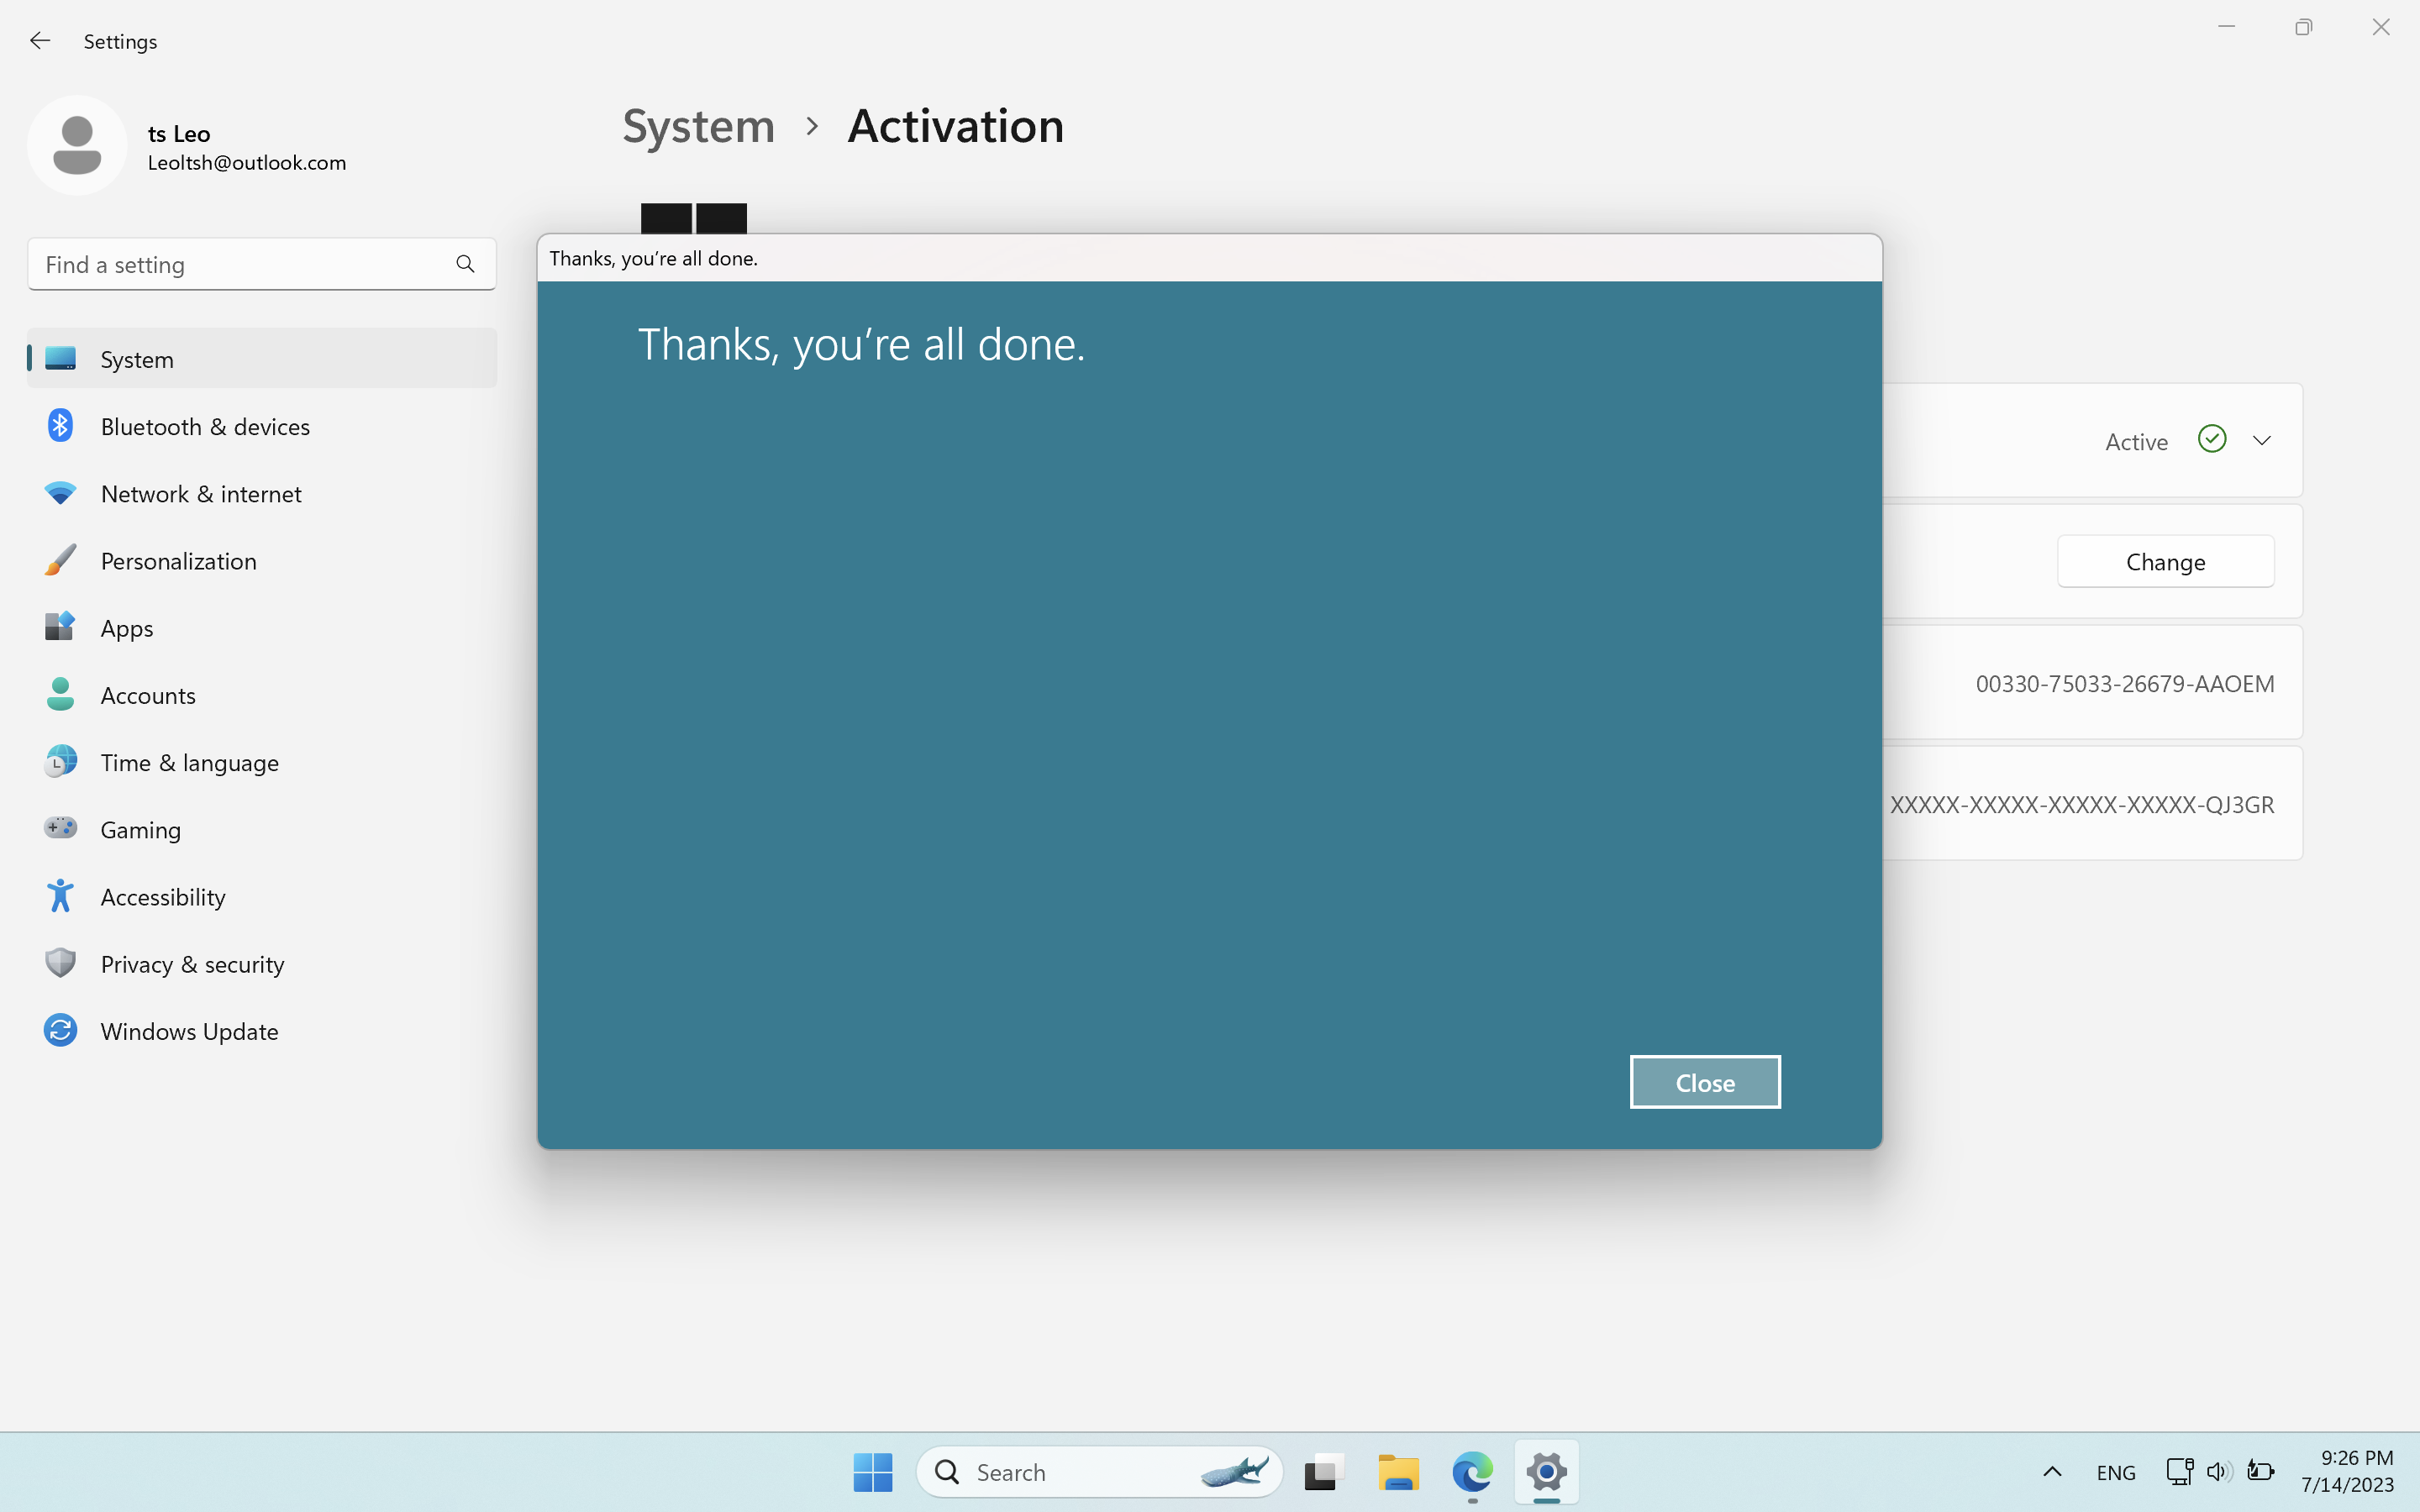Select Personalization in the sidebar
Image resolution: width=2420 pixels, height=1512 pixels.
point(178,561)
